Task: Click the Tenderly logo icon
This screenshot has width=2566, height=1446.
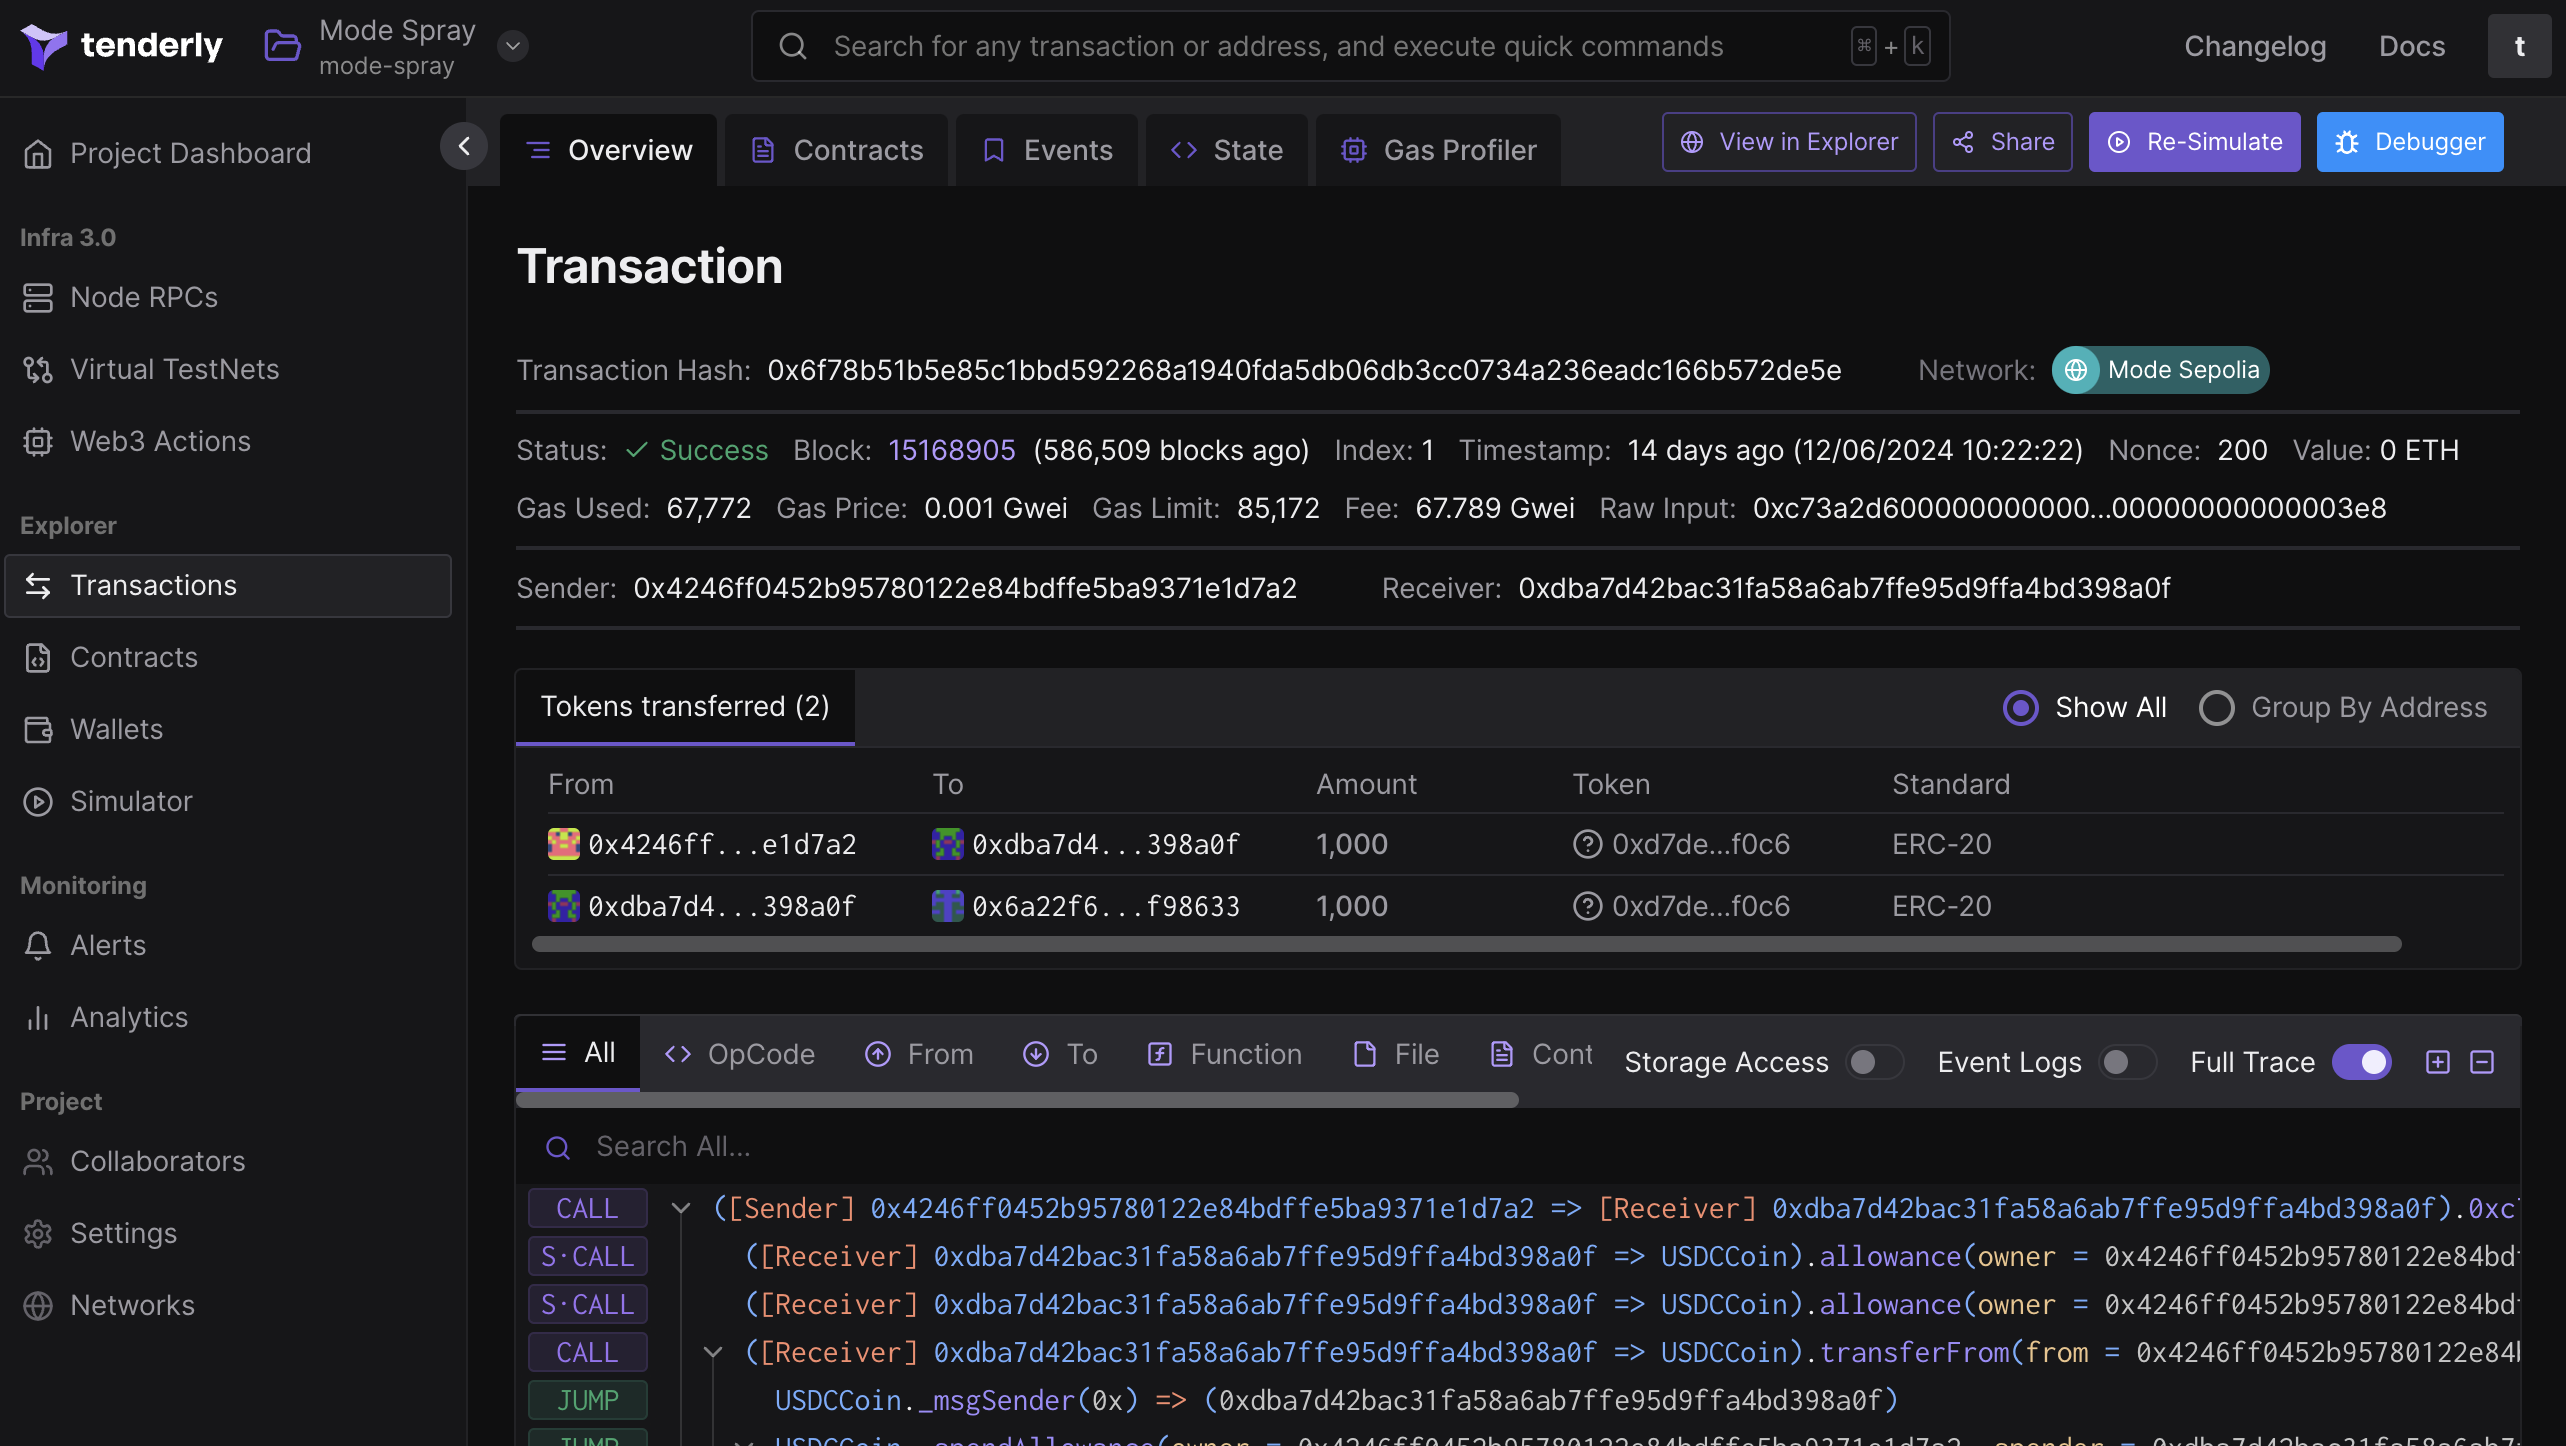Action: tap(44, 45)
